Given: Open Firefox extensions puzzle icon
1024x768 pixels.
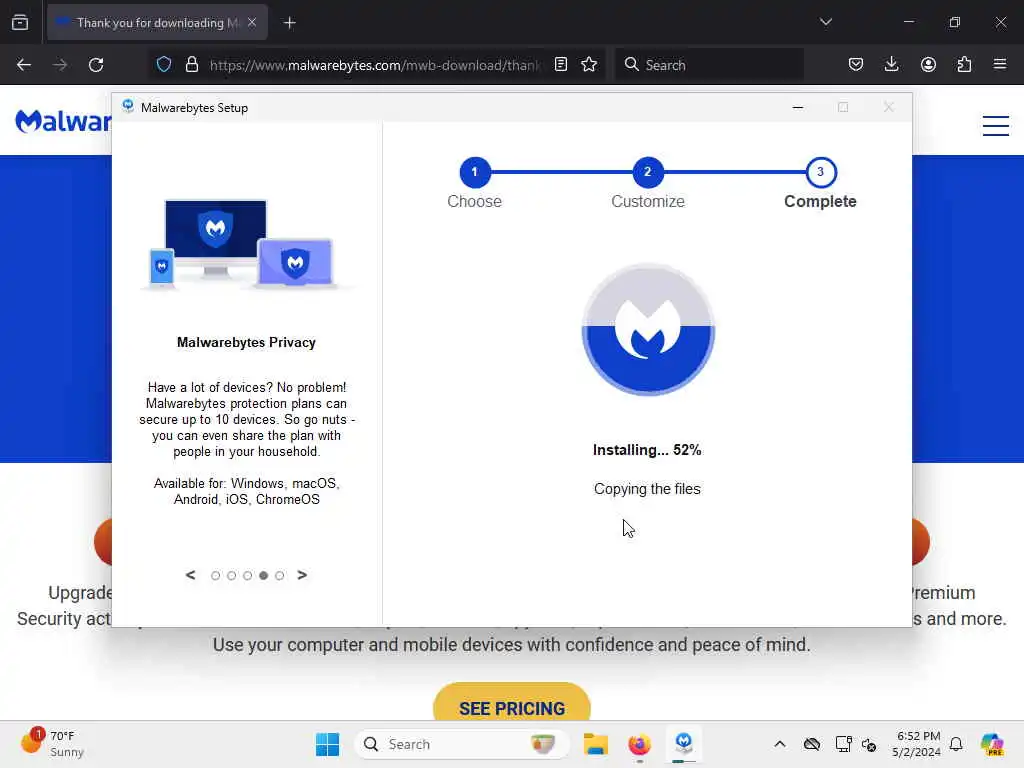Looking at the screenshot, I should [x=964, y=64].
